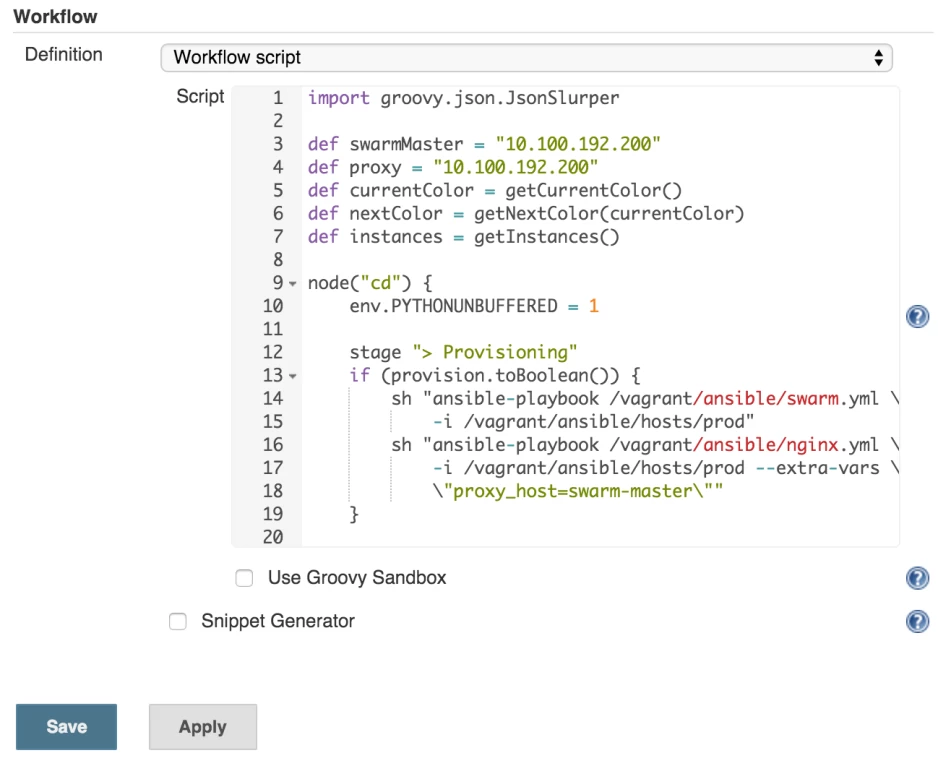The width and height of the screenshot is (938, 766).
Task: Tick the Snippet Generator checkbox
Action: click(178, 621)
